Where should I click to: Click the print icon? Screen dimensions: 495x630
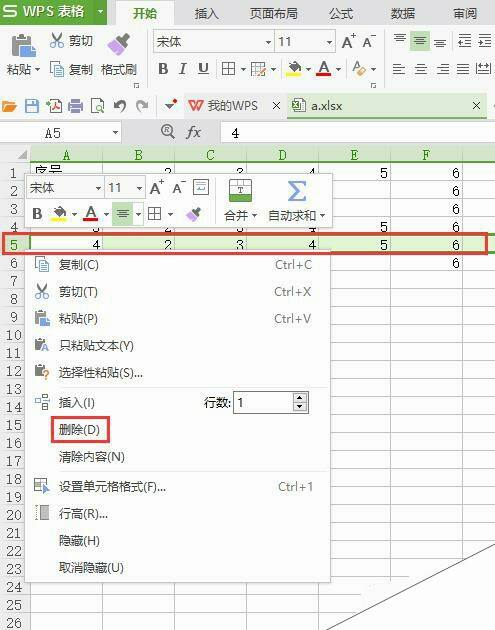pos(76,106)
